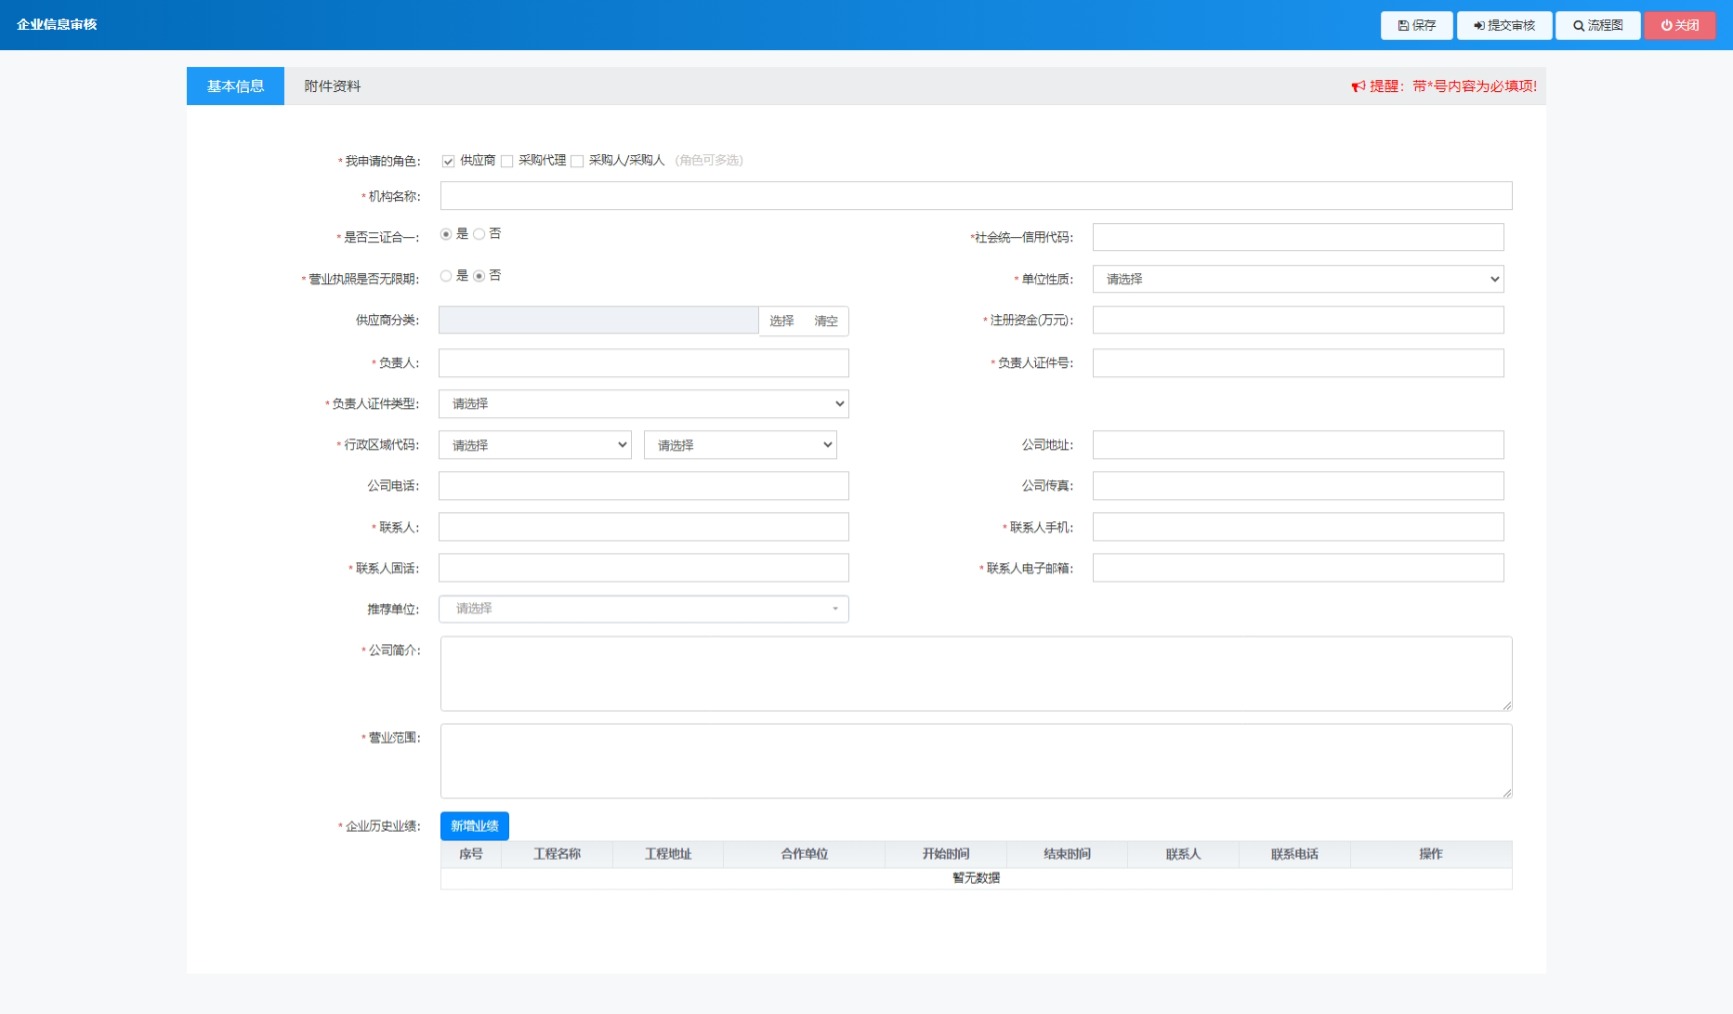1733x1014 pixels.
Task: Click into the 营业范围 text area
Action: coord(976,761)
